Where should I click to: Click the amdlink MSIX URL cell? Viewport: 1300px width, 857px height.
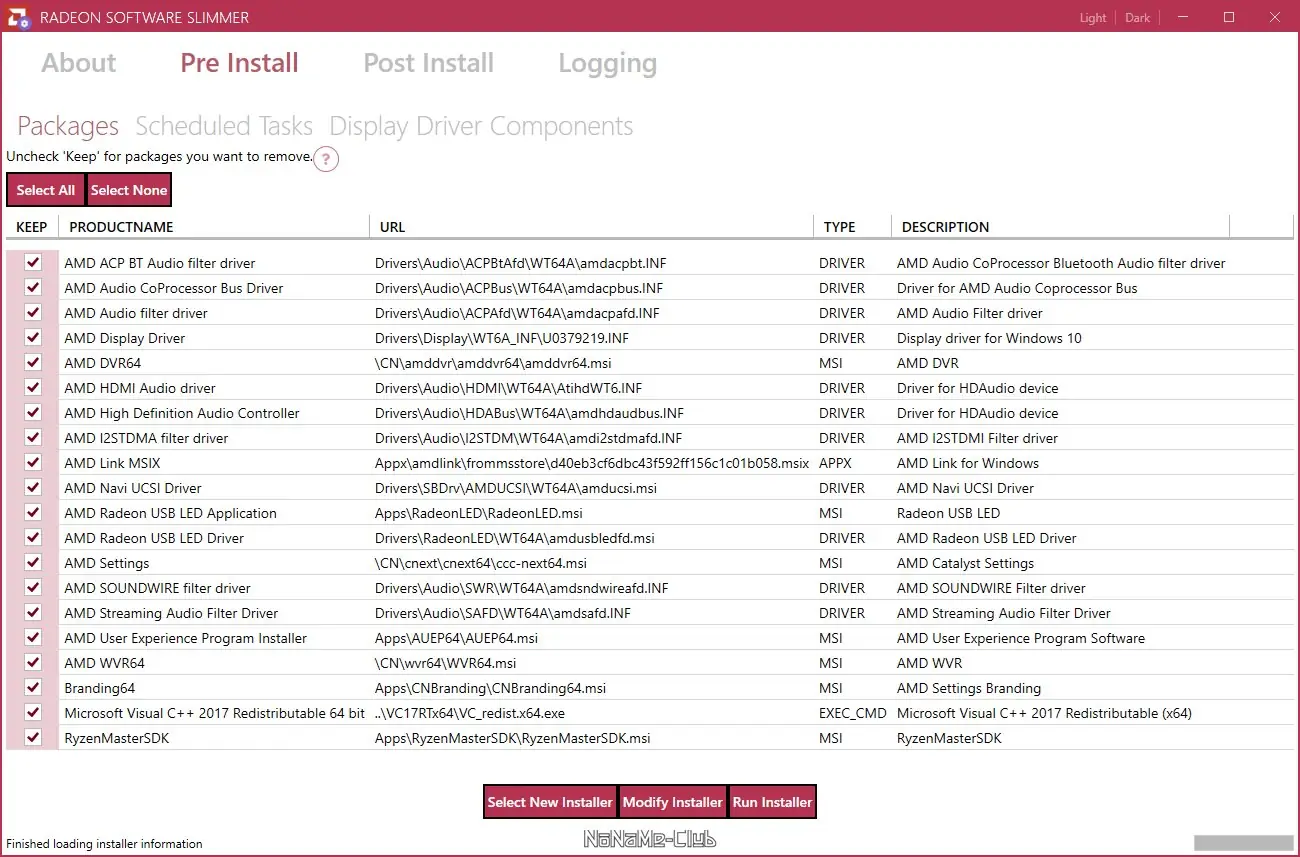(592, 463)
